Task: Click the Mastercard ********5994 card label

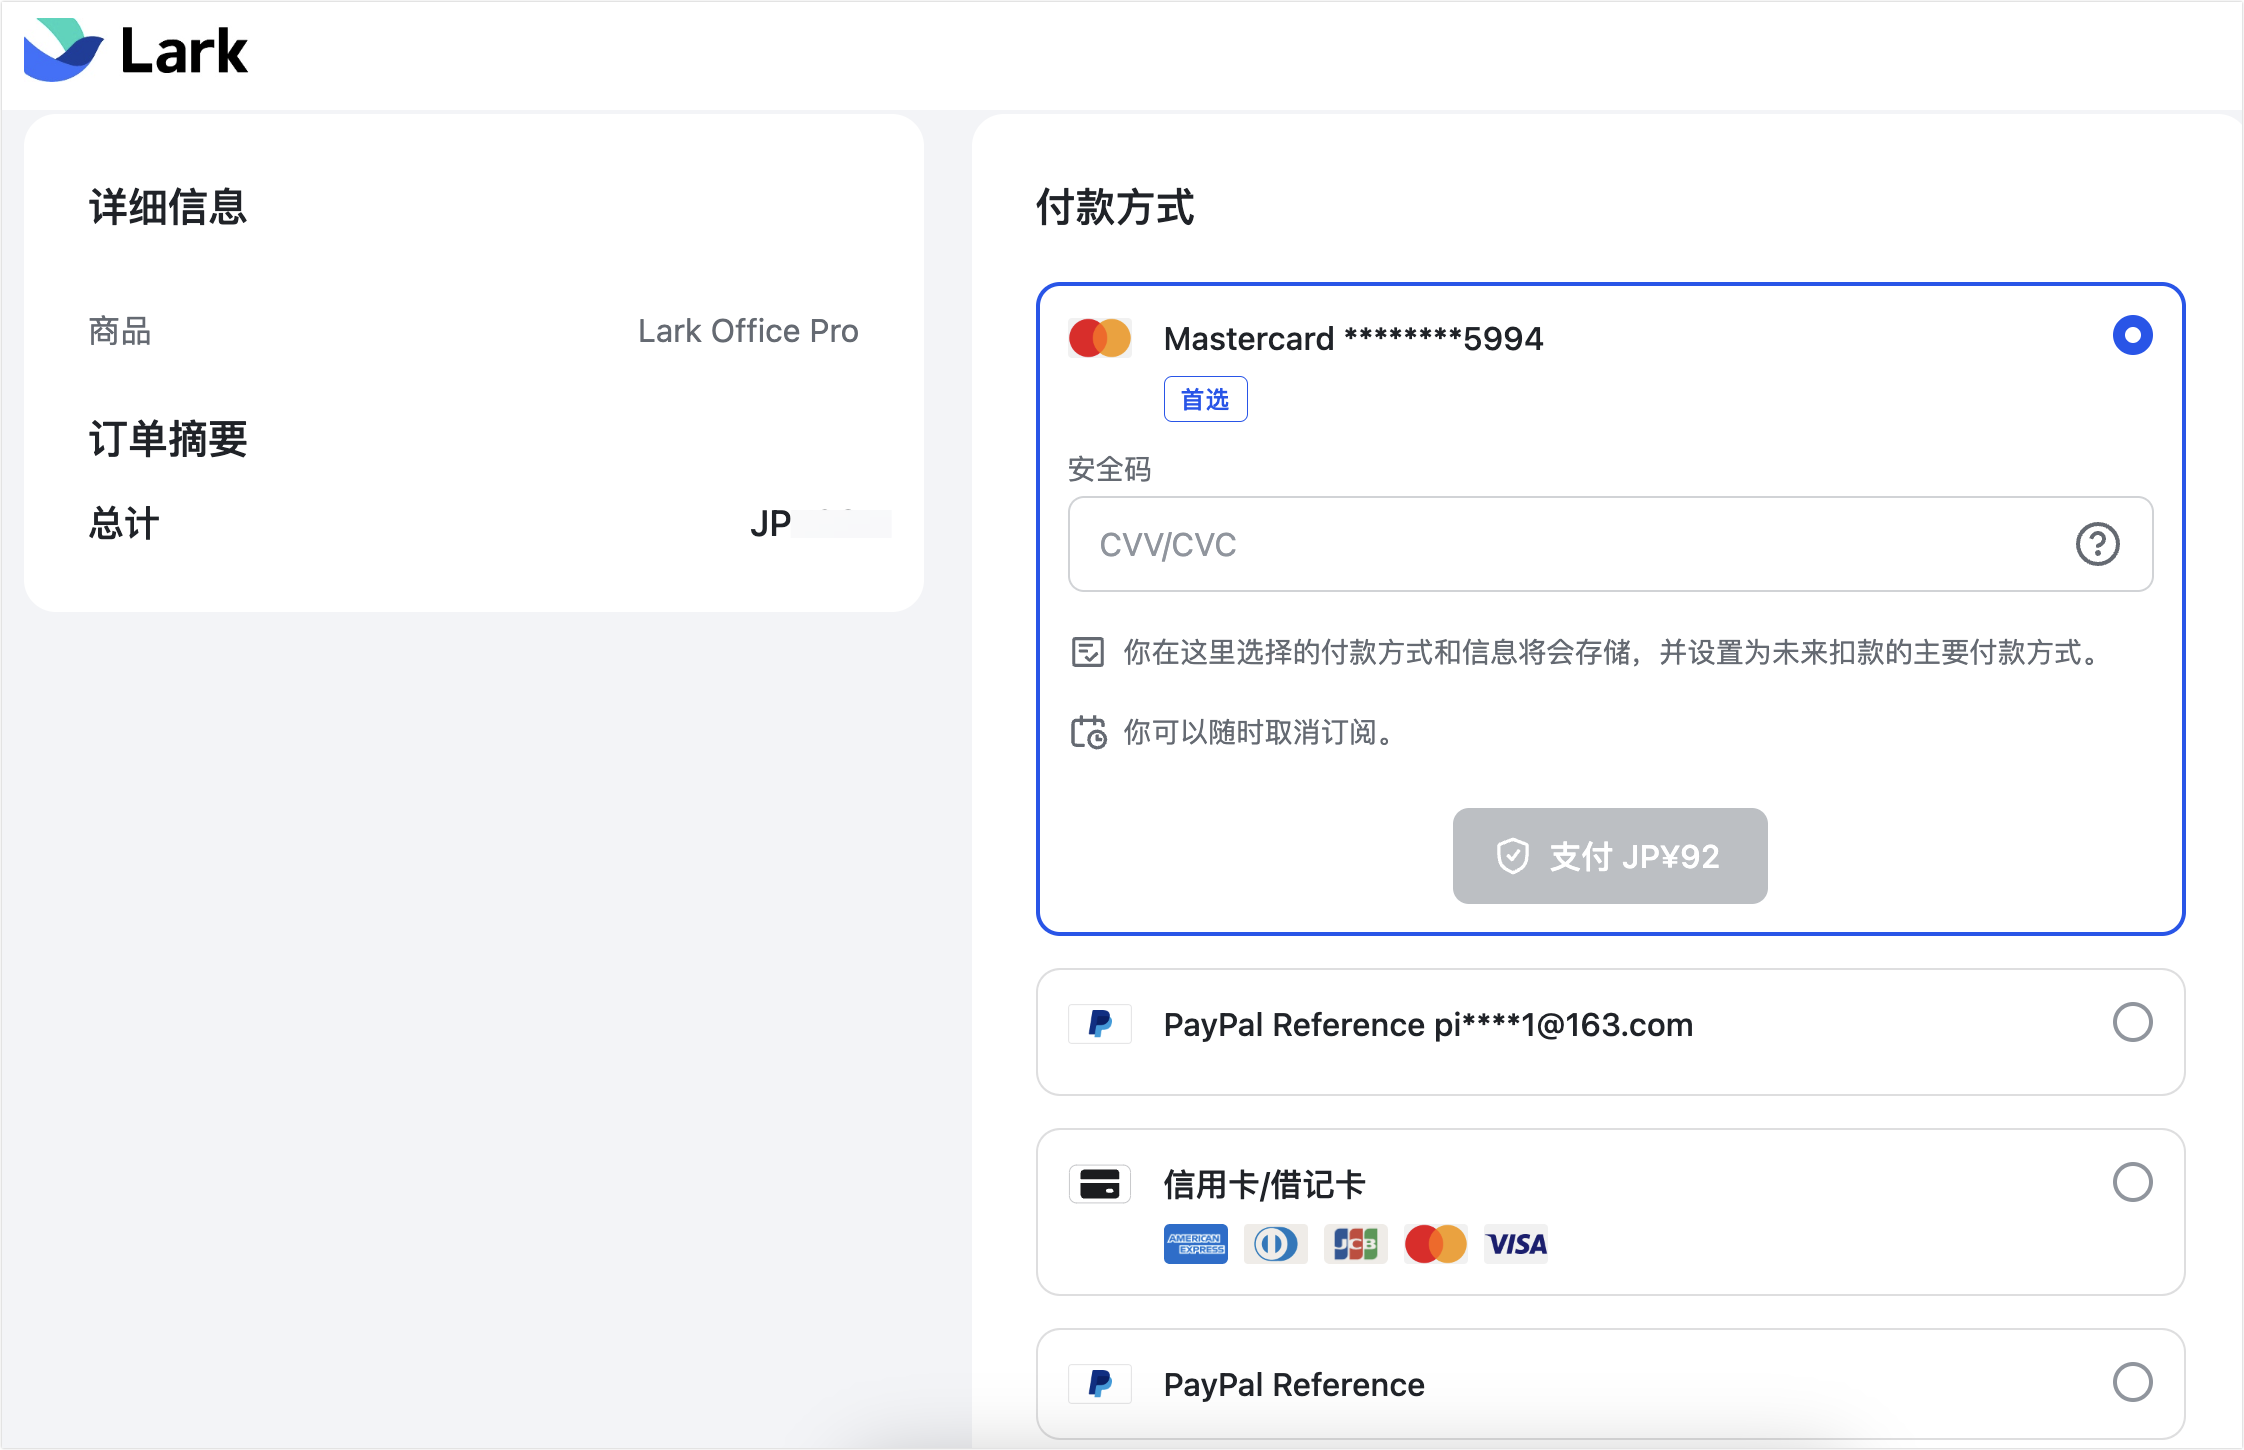Action: click(1353, 338)
